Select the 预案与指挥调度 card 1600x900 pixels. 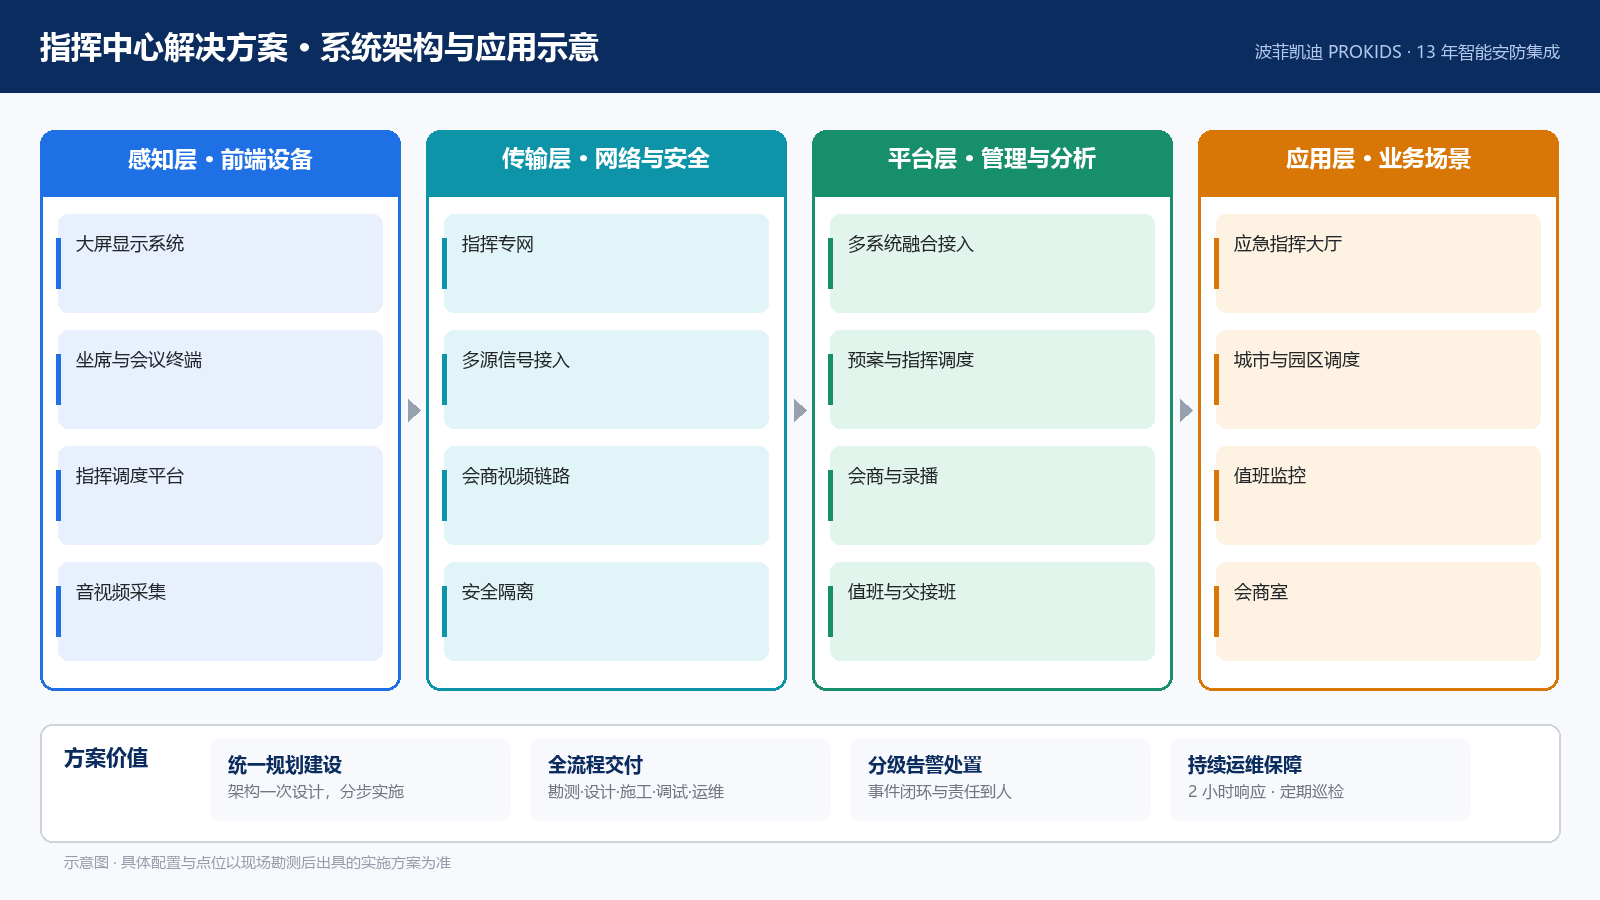992,379
